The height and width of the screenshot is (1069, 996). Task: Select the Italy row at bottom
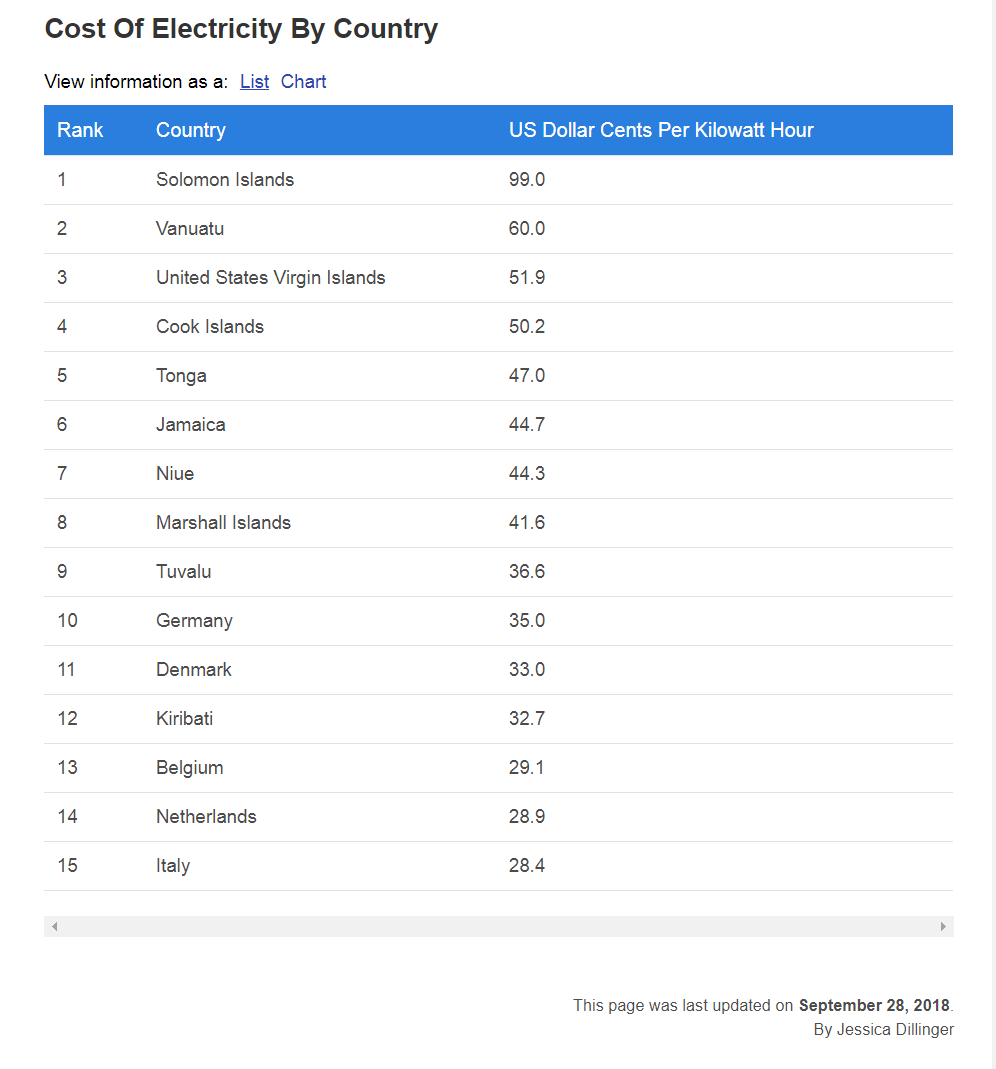pos(498,866)
